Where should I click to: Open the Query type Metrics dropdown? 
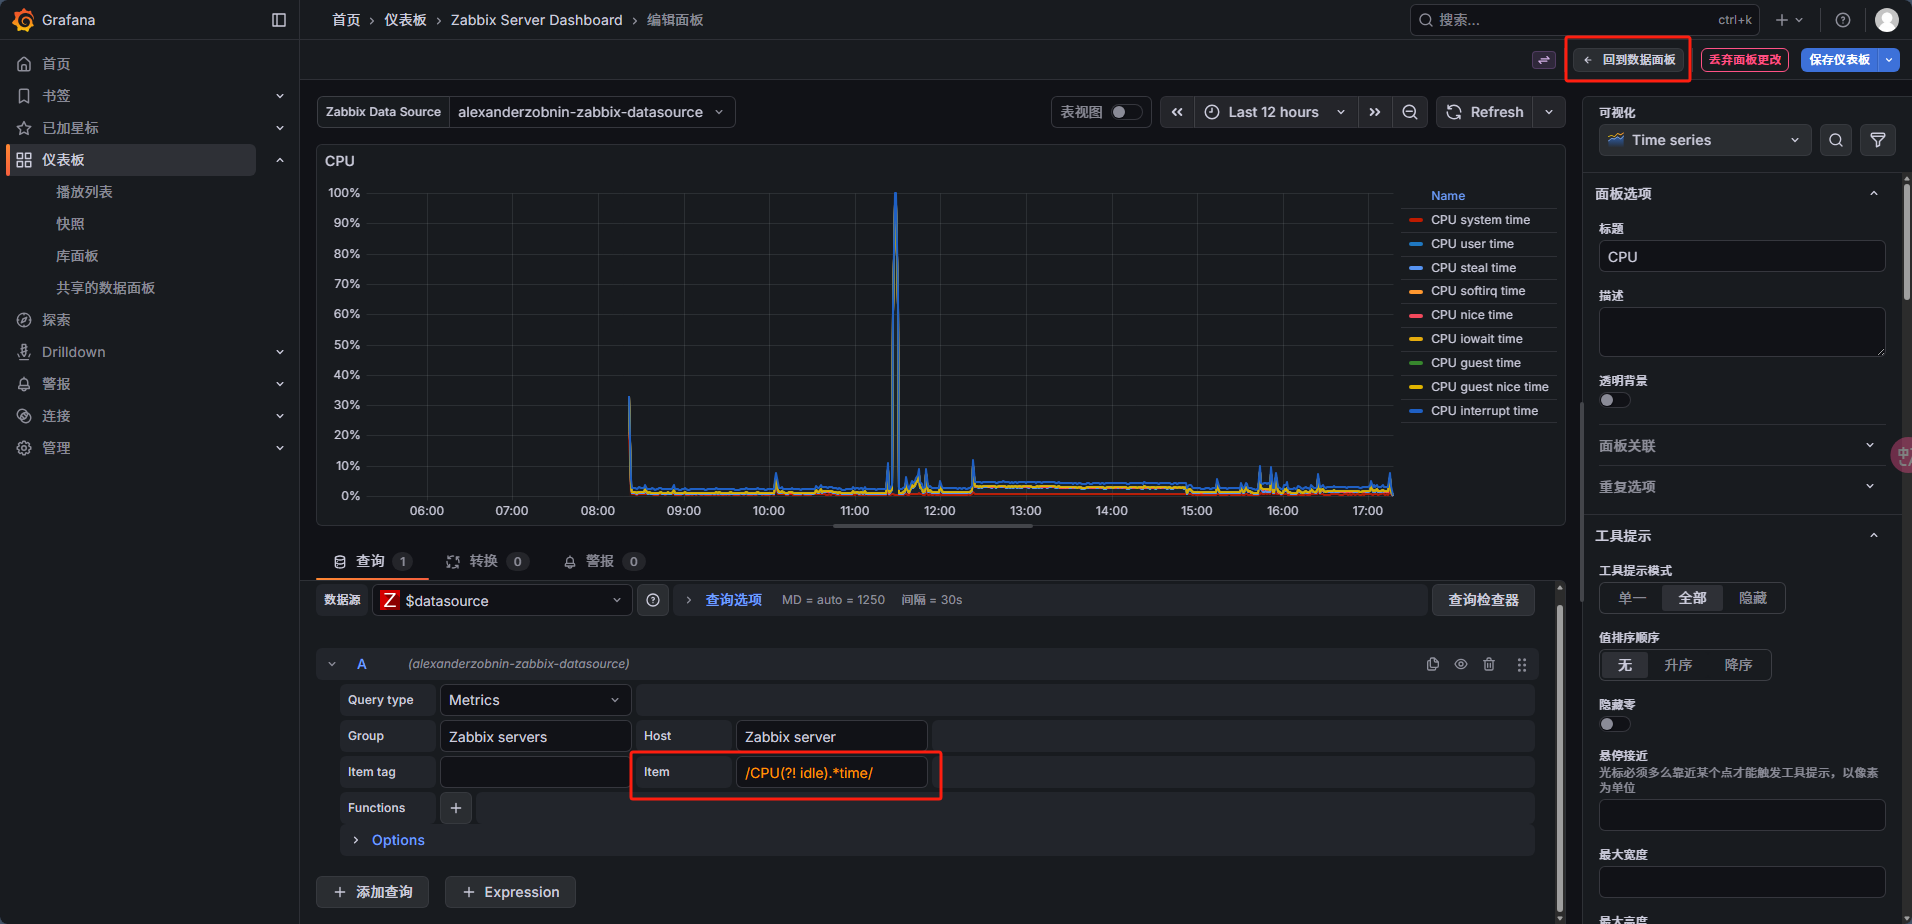tap(535, 700)
